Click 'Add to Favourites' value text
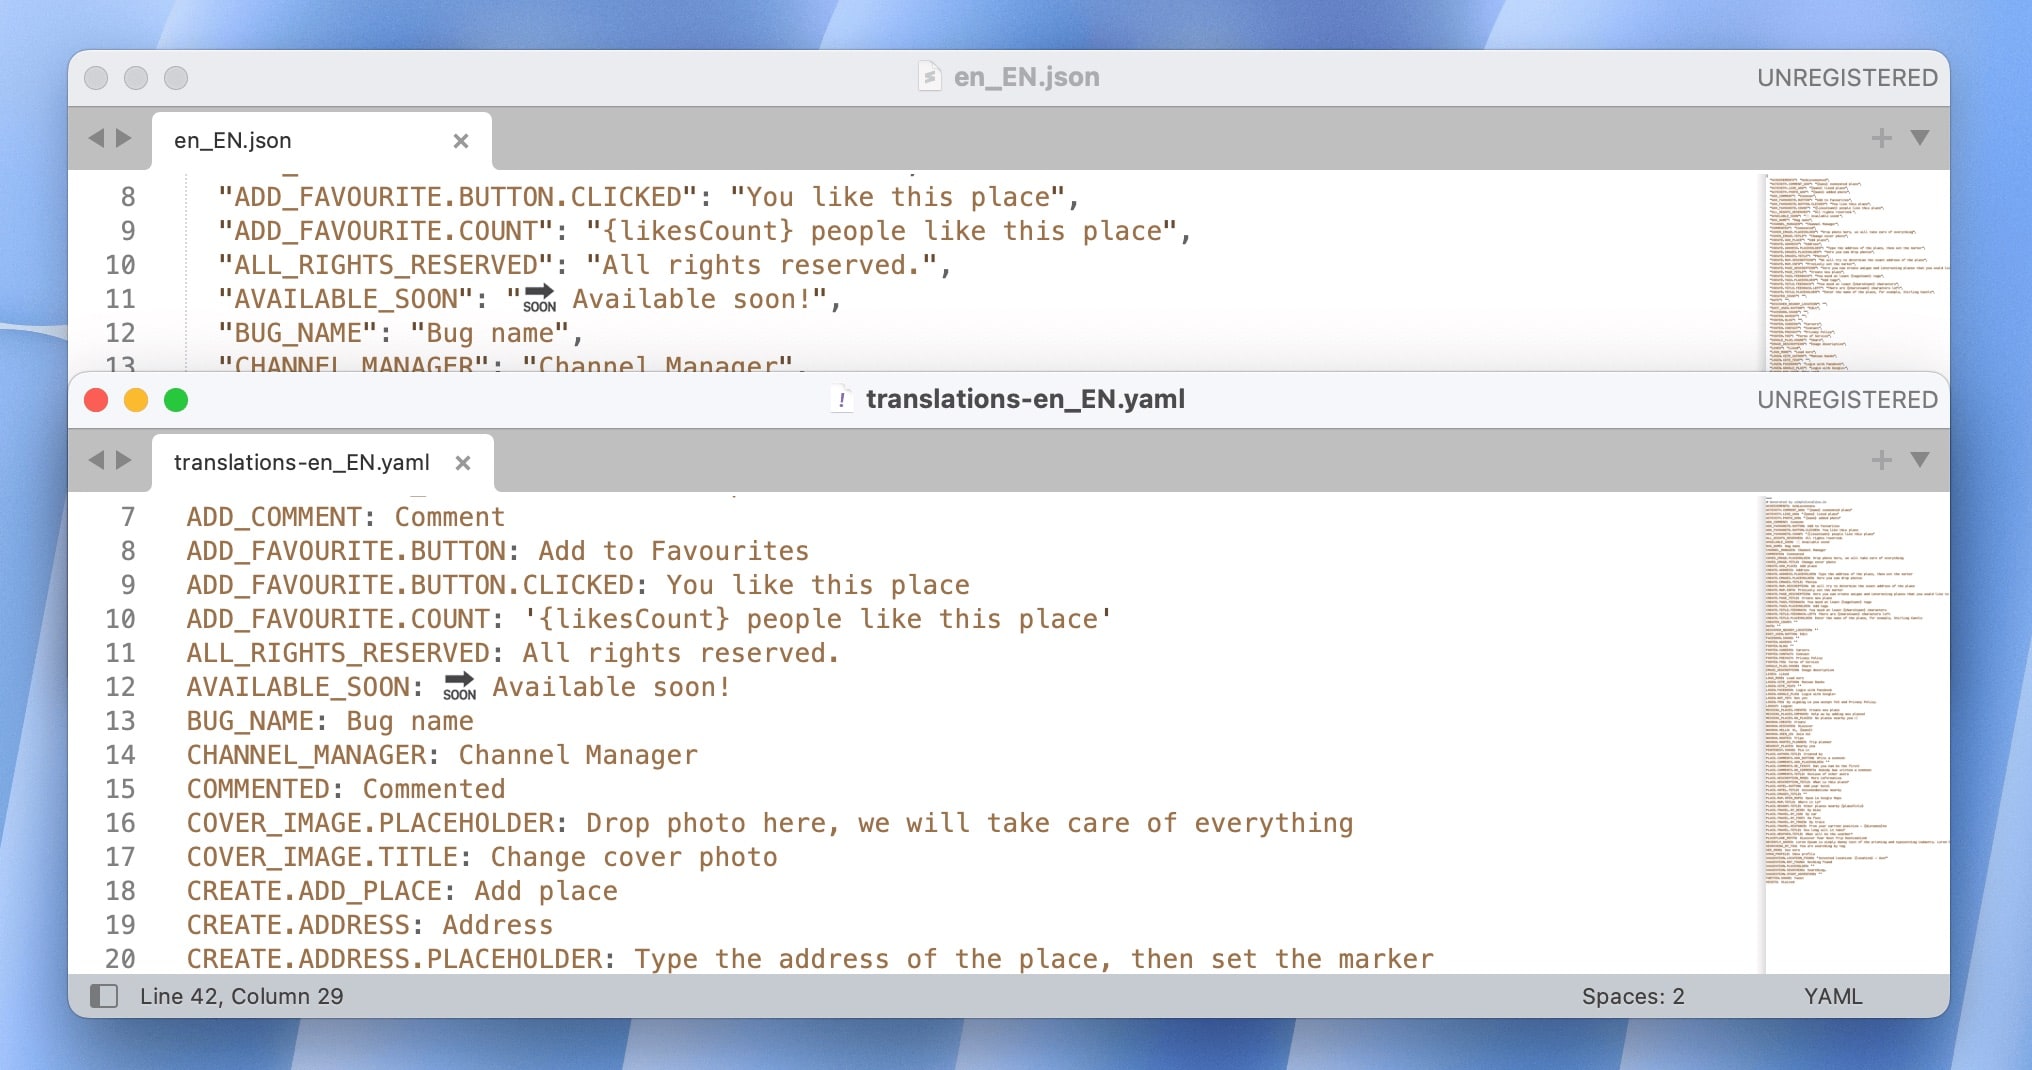Screen dimensions: 2032x1070 (674, 551)
